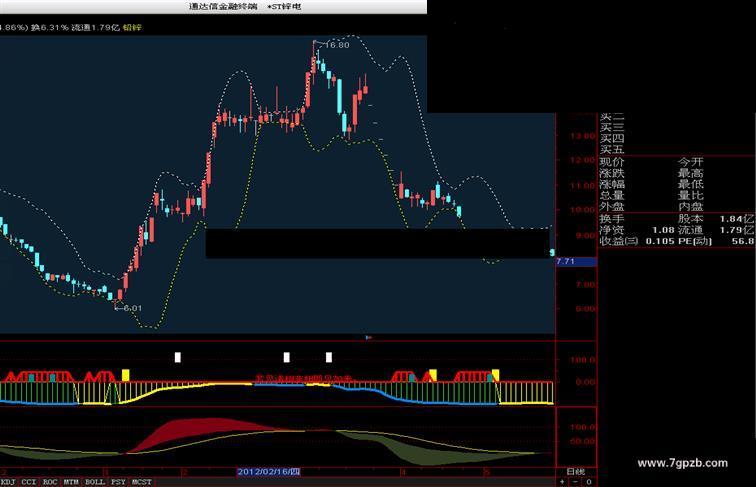Click the 量比 field label

pyautogui.click(x=690, y=195)
